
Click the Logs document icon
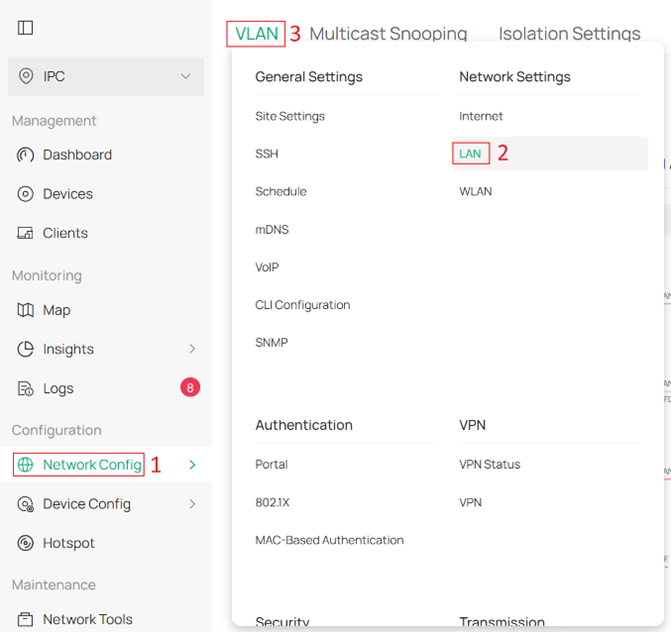[25, 389]
